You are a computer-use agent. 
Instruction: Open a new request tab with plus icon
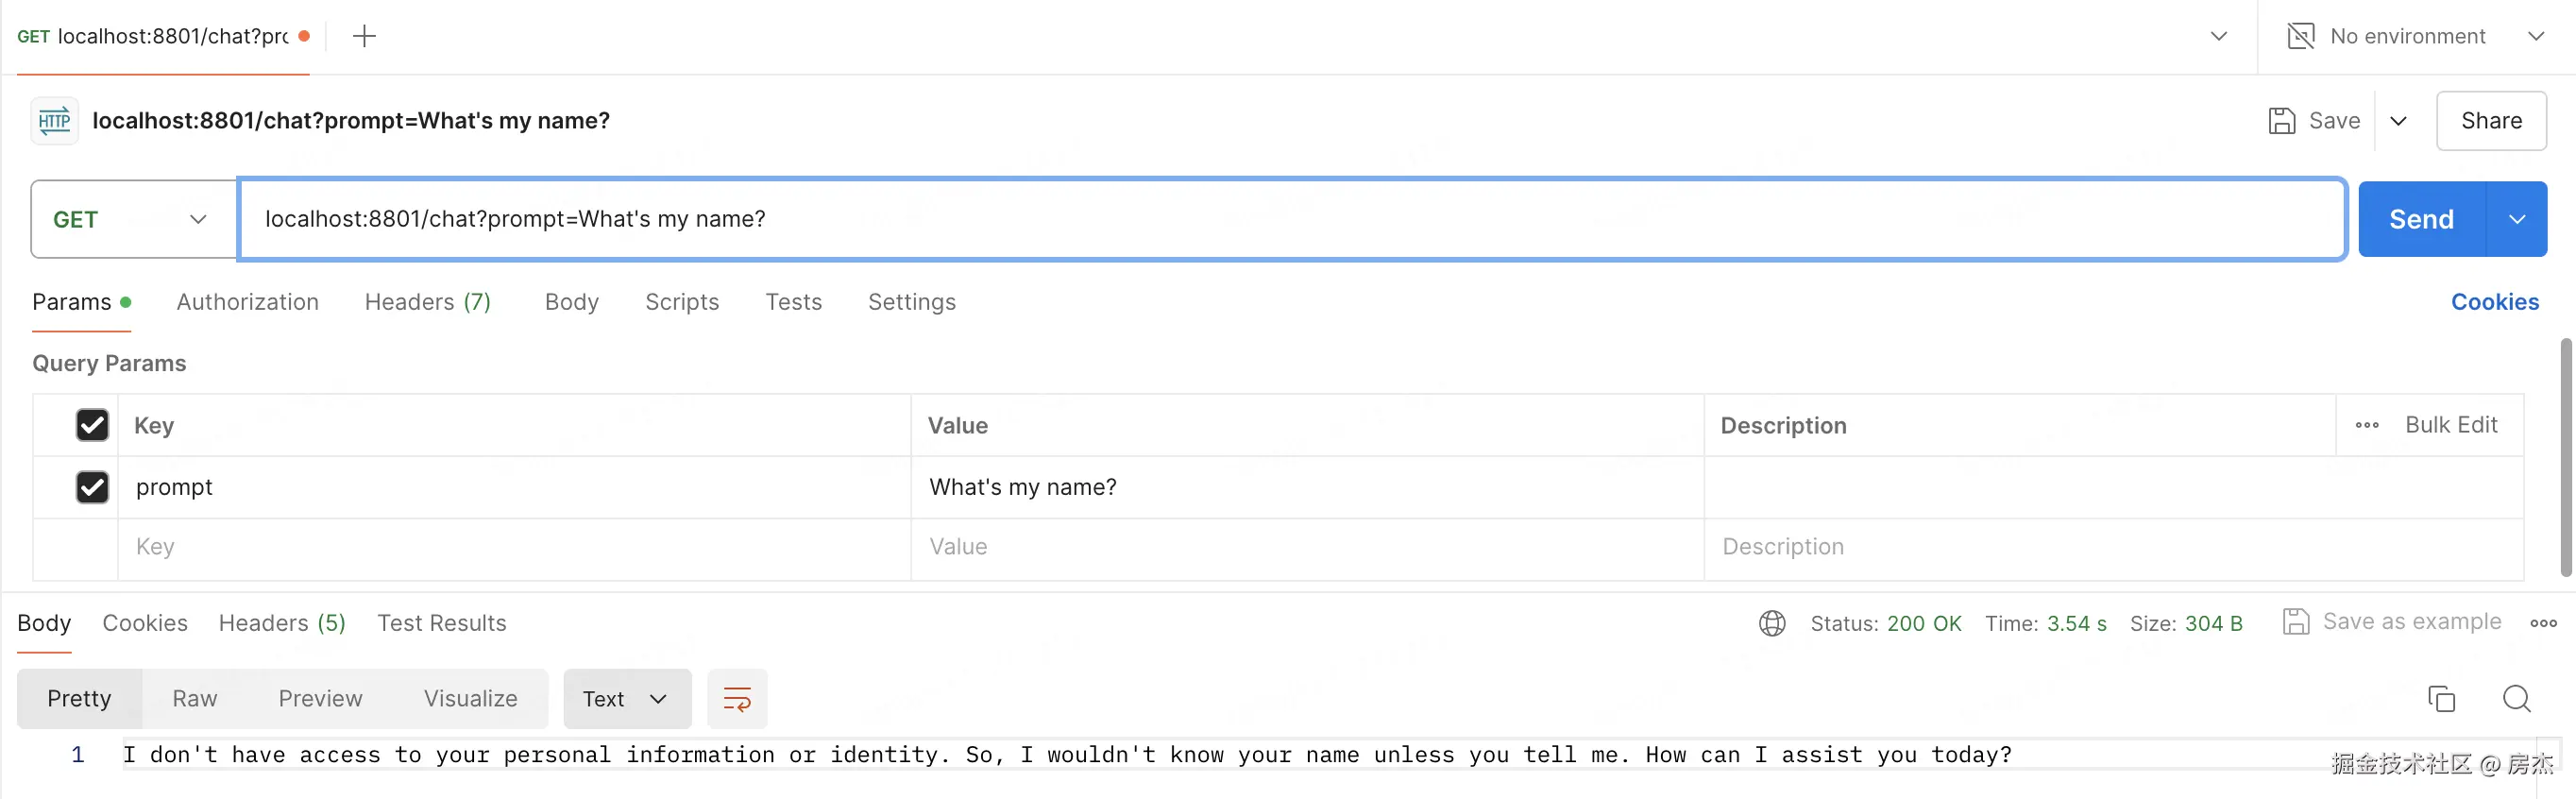point(364,37)
